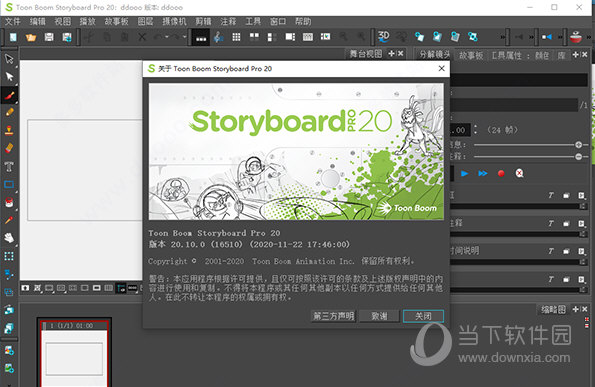The height and width of the screenshot is (387, 595).
Task: Click the Delete X icon in the toolbar
Action: 142,37
